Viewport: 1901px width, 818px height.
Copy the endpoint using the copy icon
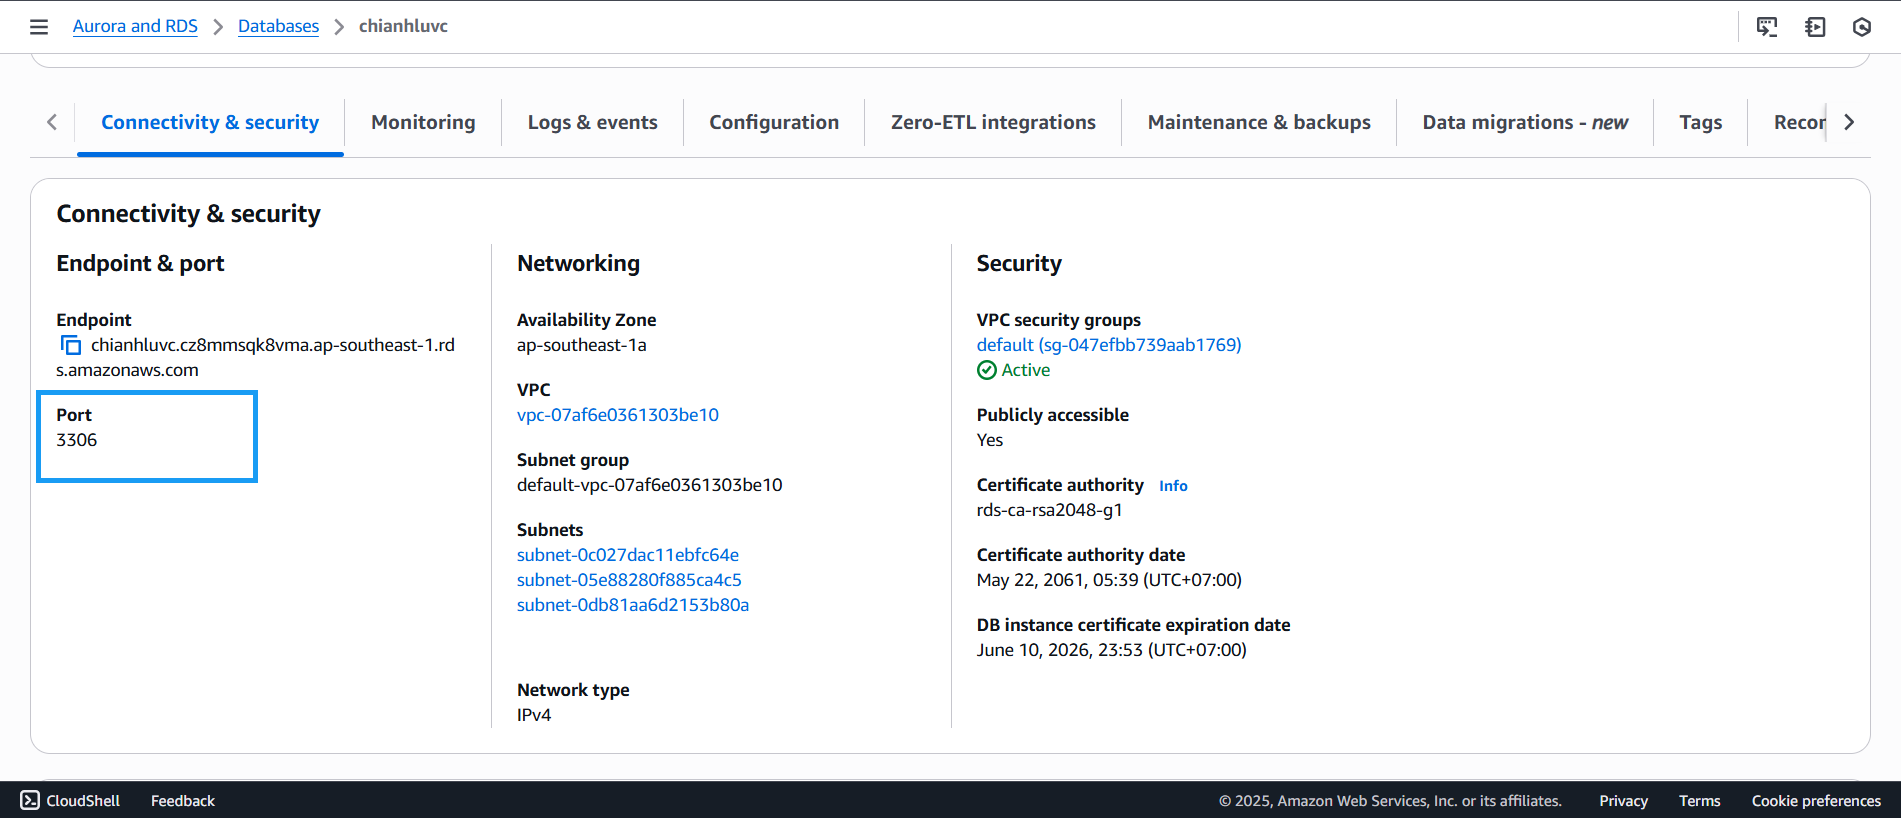71,345
